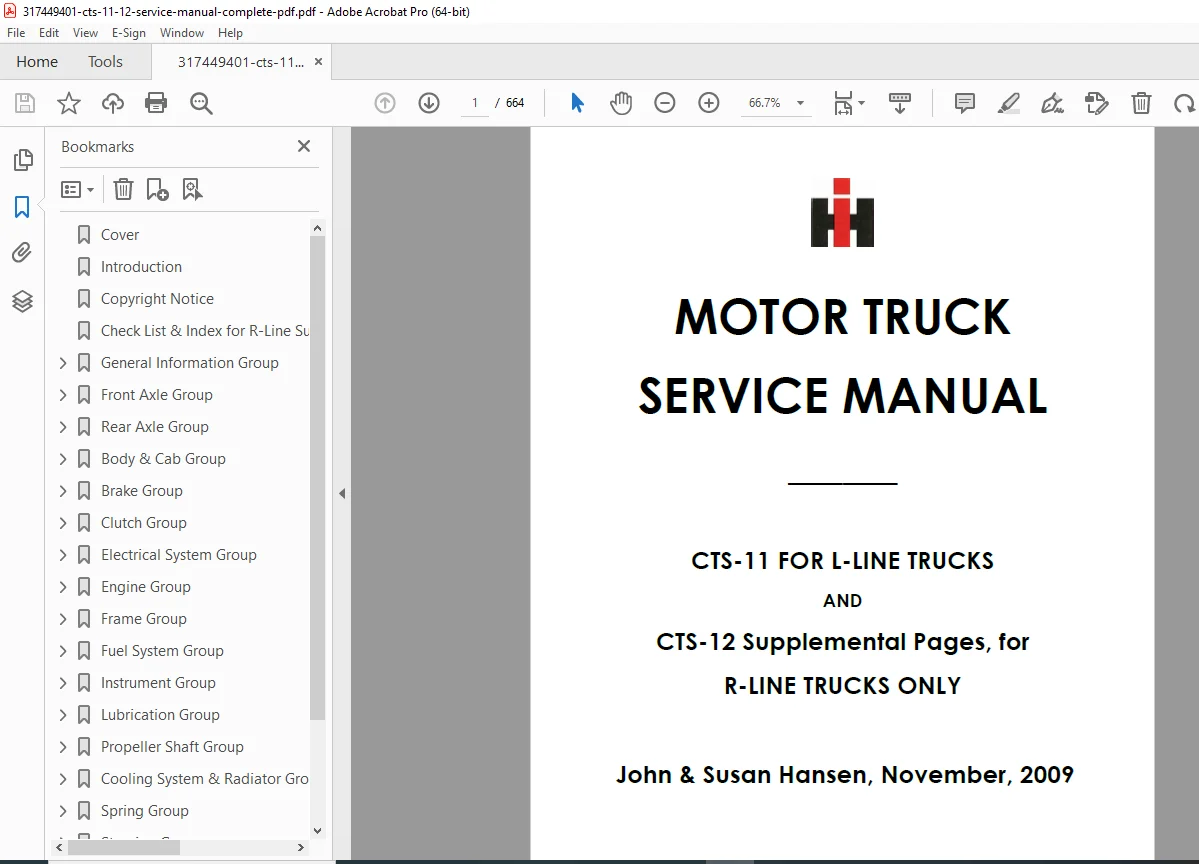Expand the Engine Group bookmark

coord(63,587)
